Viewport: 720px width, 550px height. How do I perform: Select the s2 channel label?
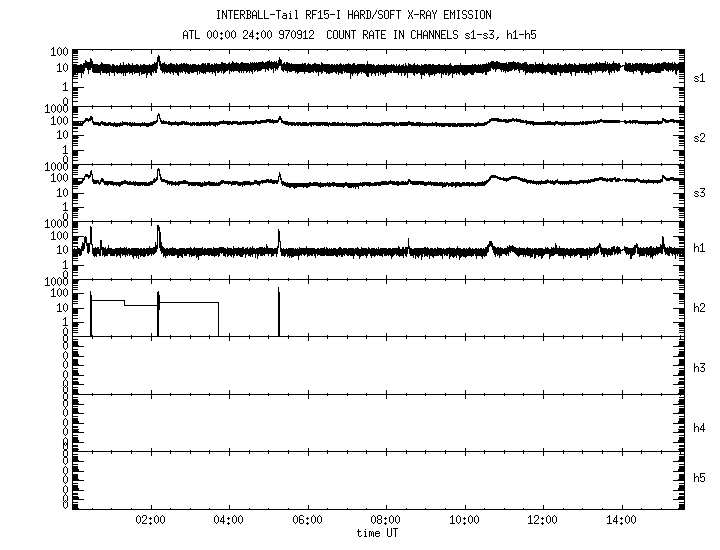(699, 138)
